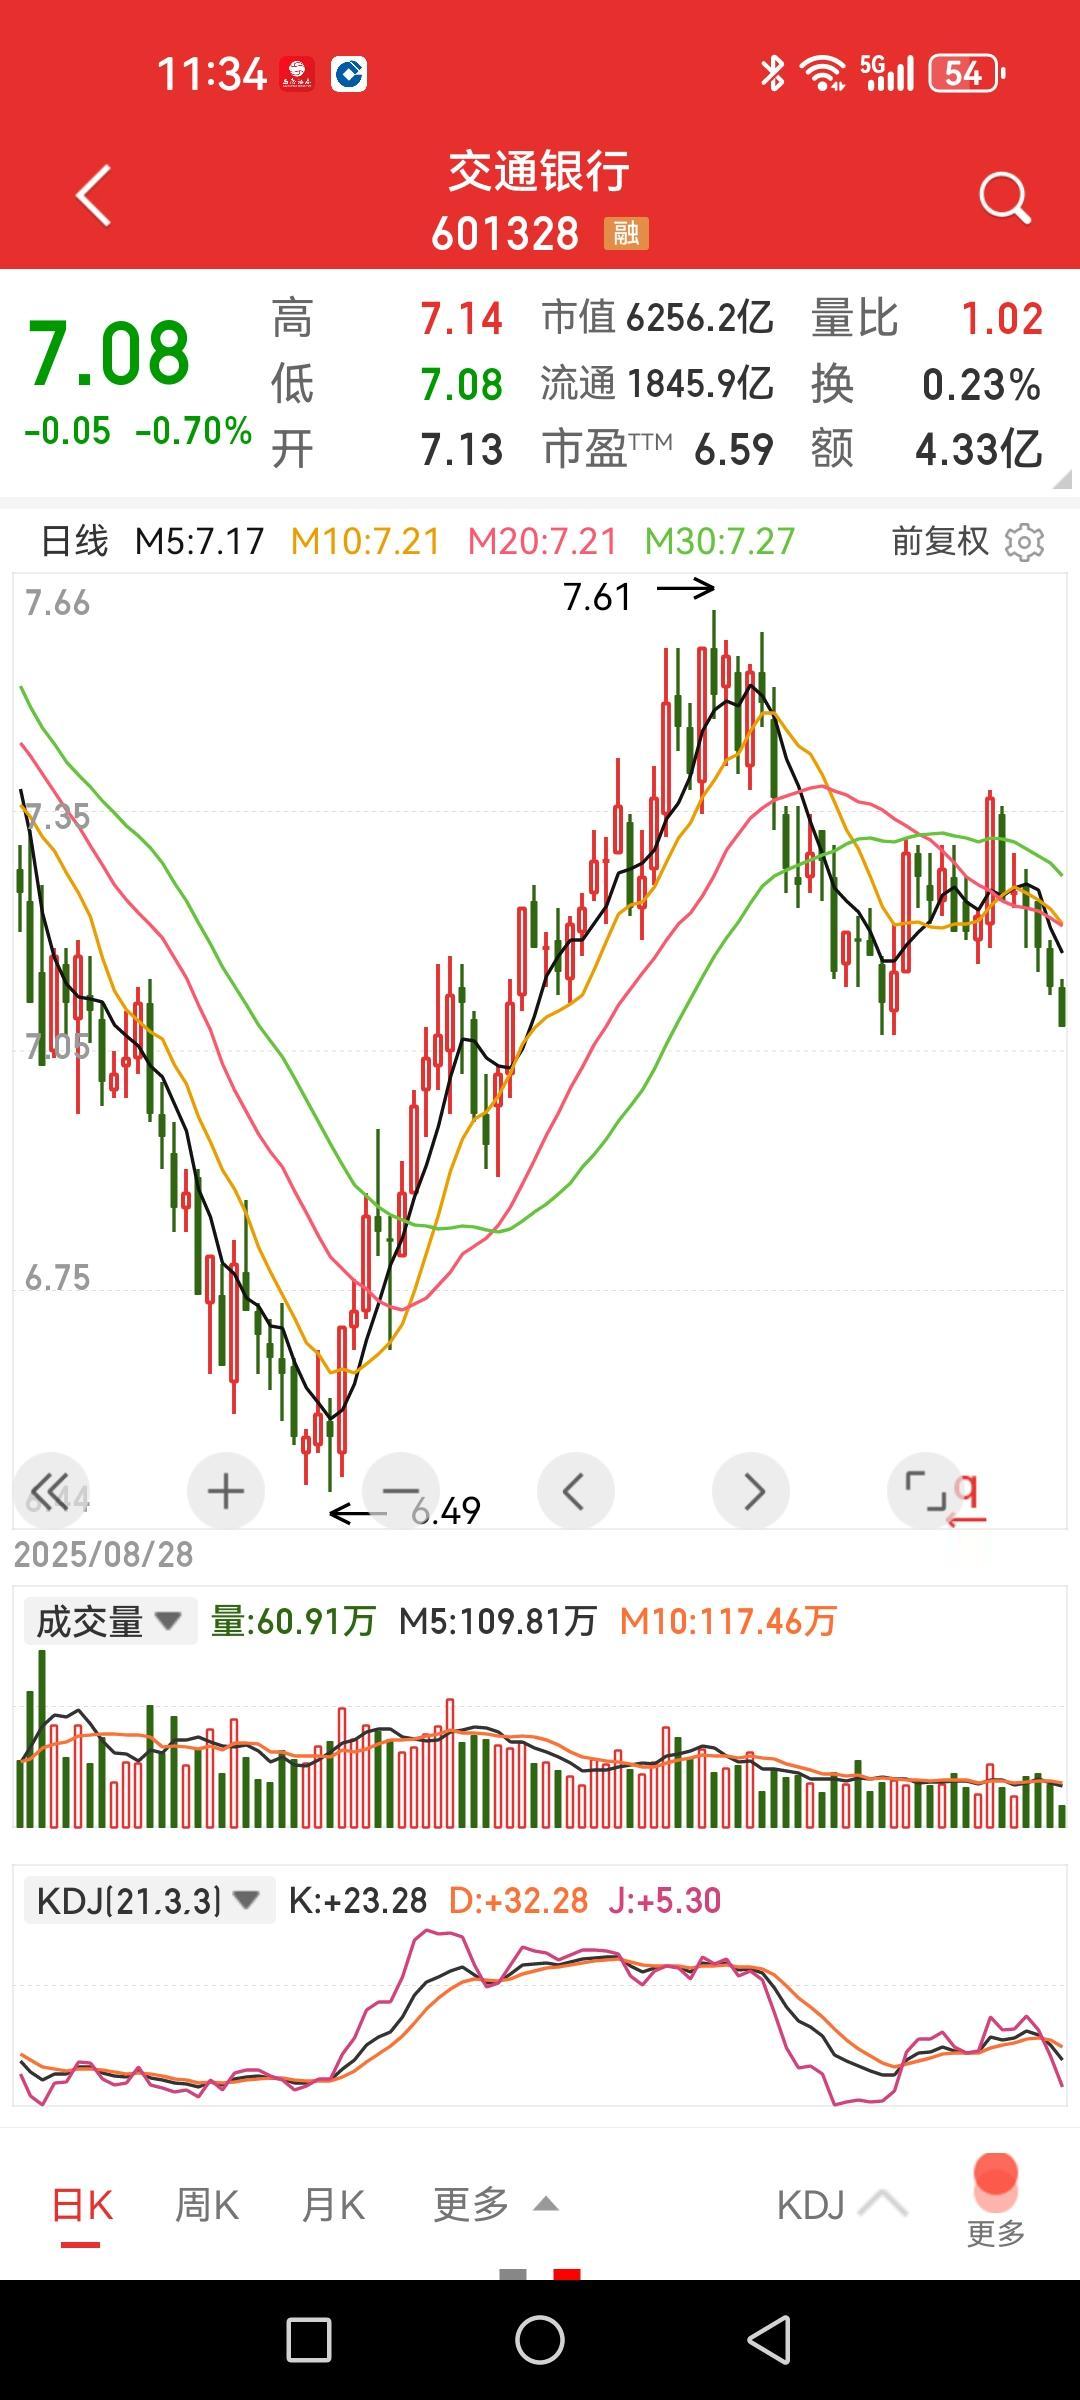Enter fullscreen chart mode icon
The width and height of the screenshot is (1080, 2400).
pyautogui.click(x=925, y=1491)
